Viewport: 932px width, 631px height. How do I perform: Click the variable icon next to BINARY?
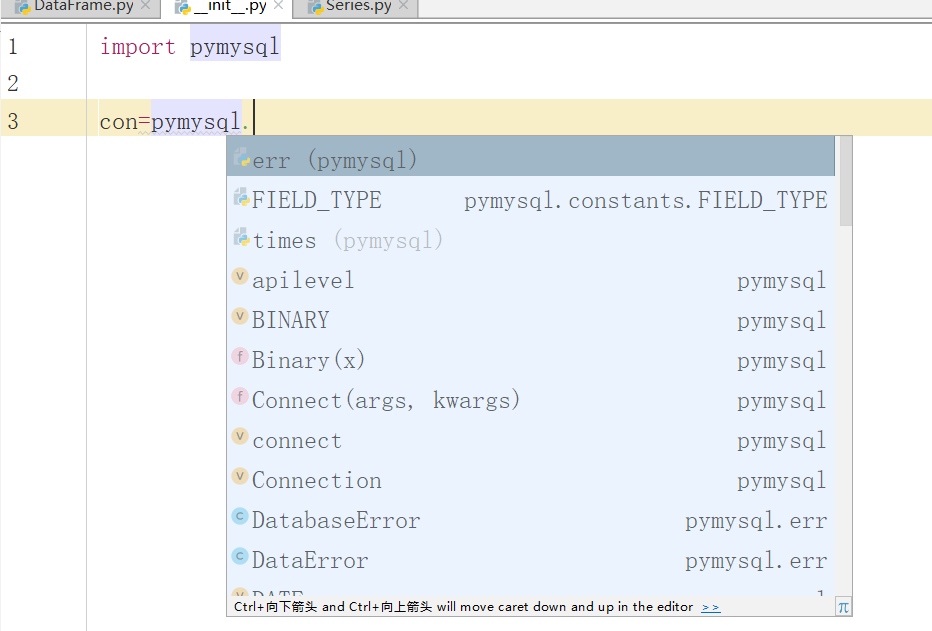point(240,319)
